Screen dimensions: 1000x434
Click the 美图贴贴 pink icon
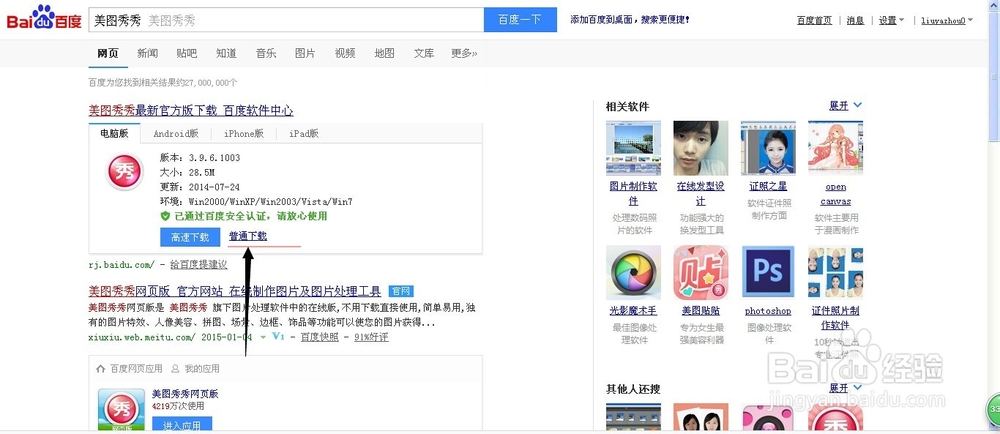(700, 273)
